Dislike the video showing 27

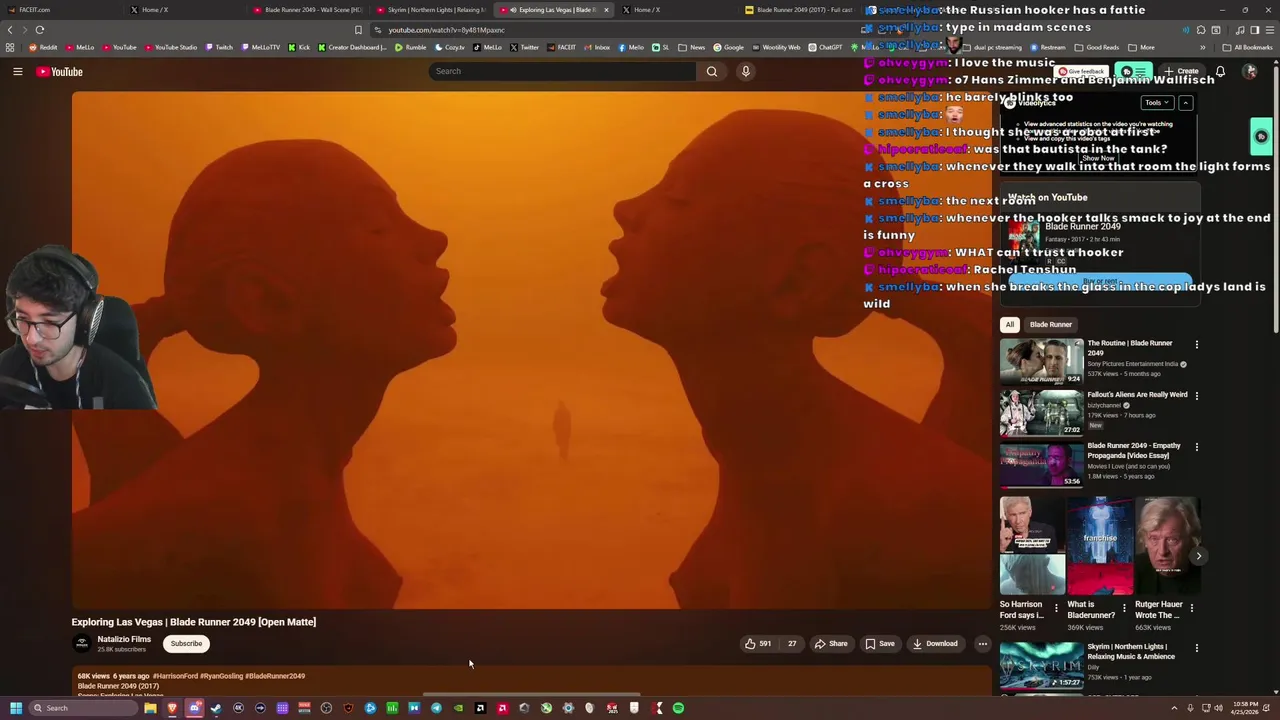(791, 643)
